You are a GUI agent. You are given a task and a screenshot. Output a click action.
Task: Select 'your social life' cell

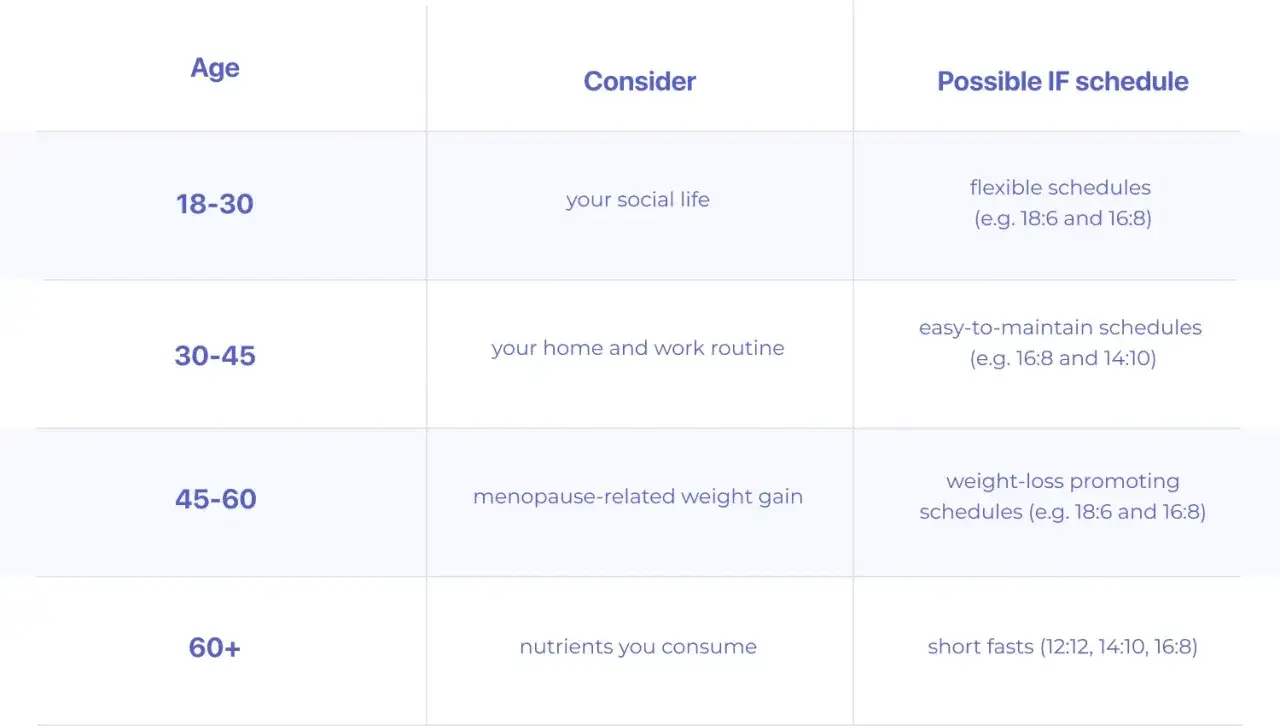click(x=638, y=199)
